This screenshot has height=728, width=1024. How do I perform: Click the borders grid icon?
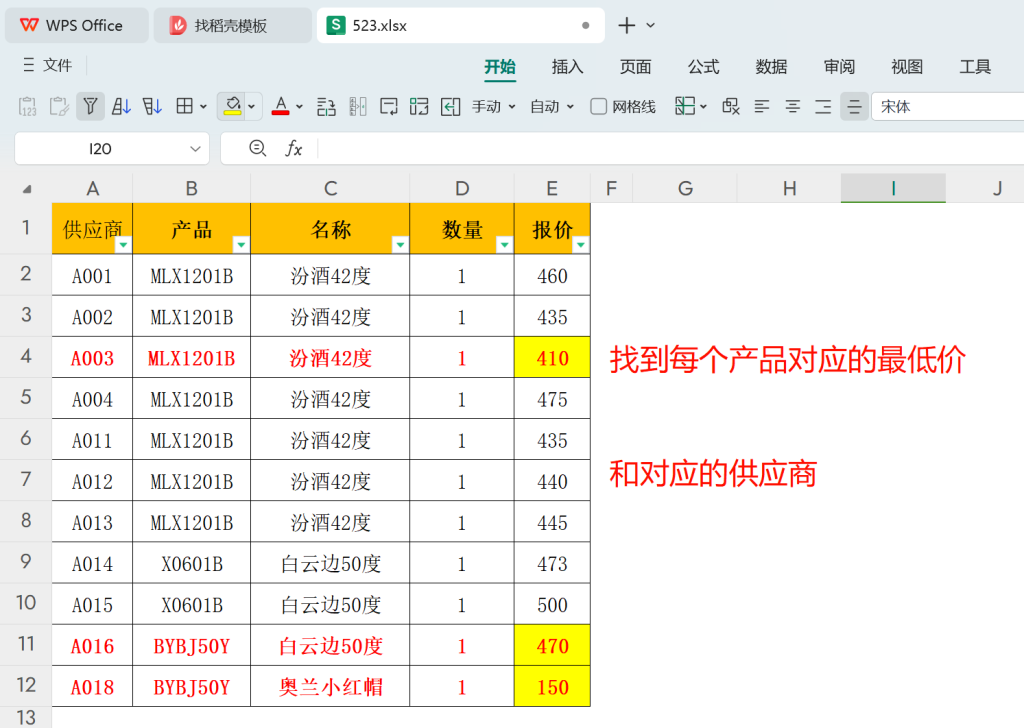(x=185, y=106)
